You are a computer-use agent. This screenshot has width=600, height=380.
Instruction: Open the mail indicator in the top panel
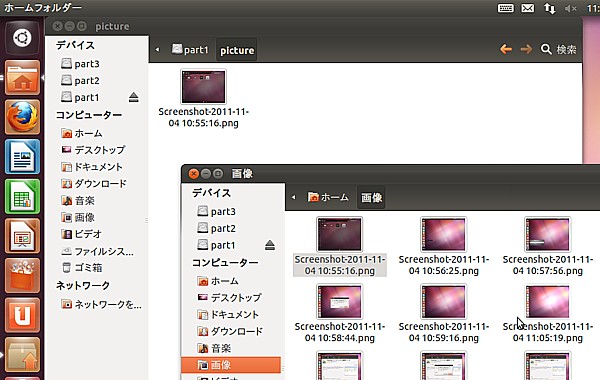528,8
